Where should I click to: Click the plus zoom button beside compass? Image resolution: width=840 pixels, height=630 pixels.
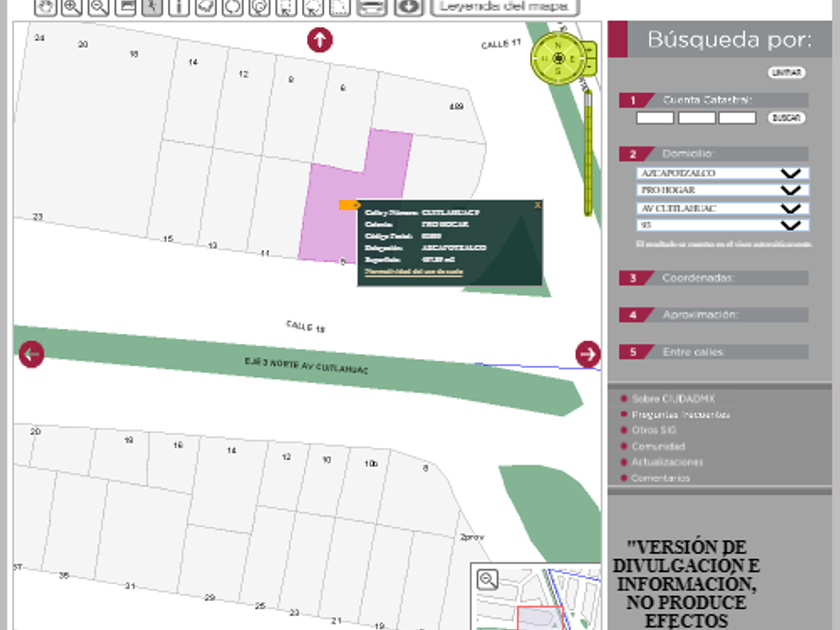pyautogui.click(x=589, y=50)
